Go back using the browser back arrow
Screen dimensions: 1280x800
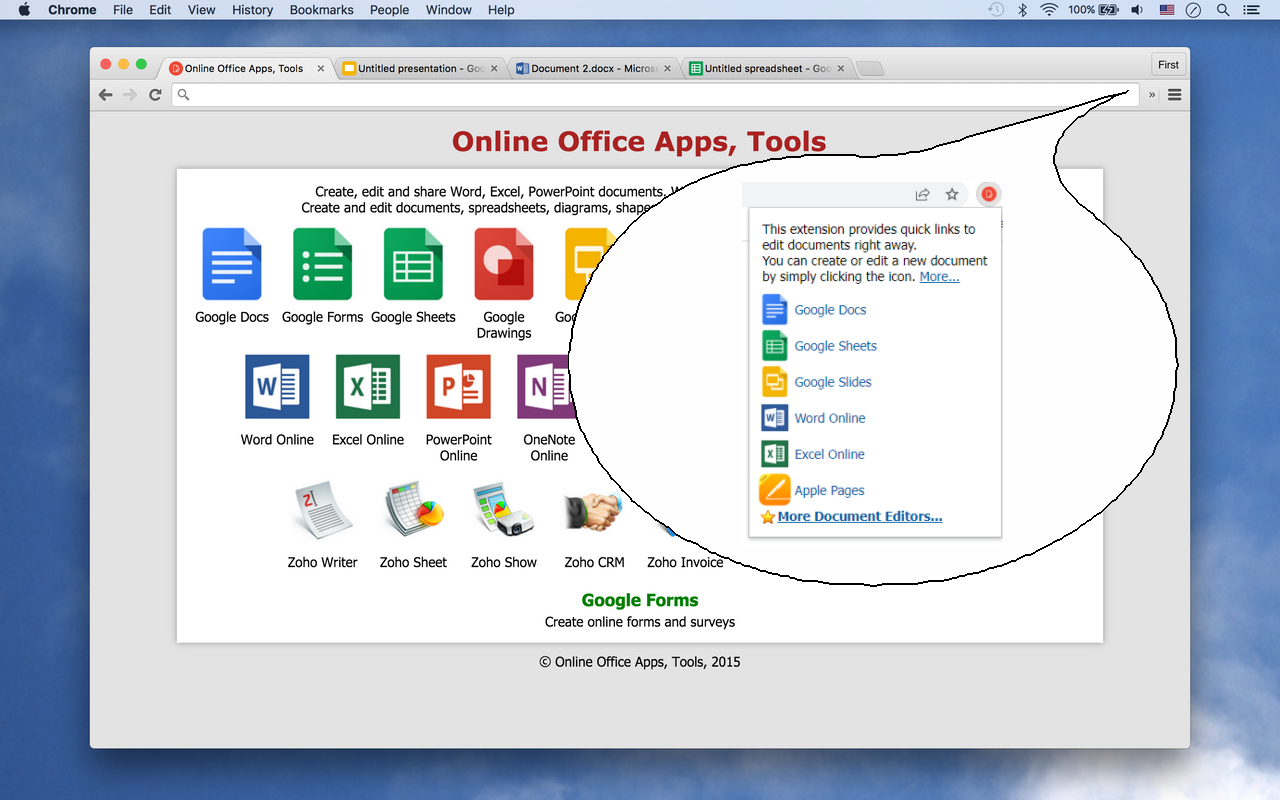point(106,95)
